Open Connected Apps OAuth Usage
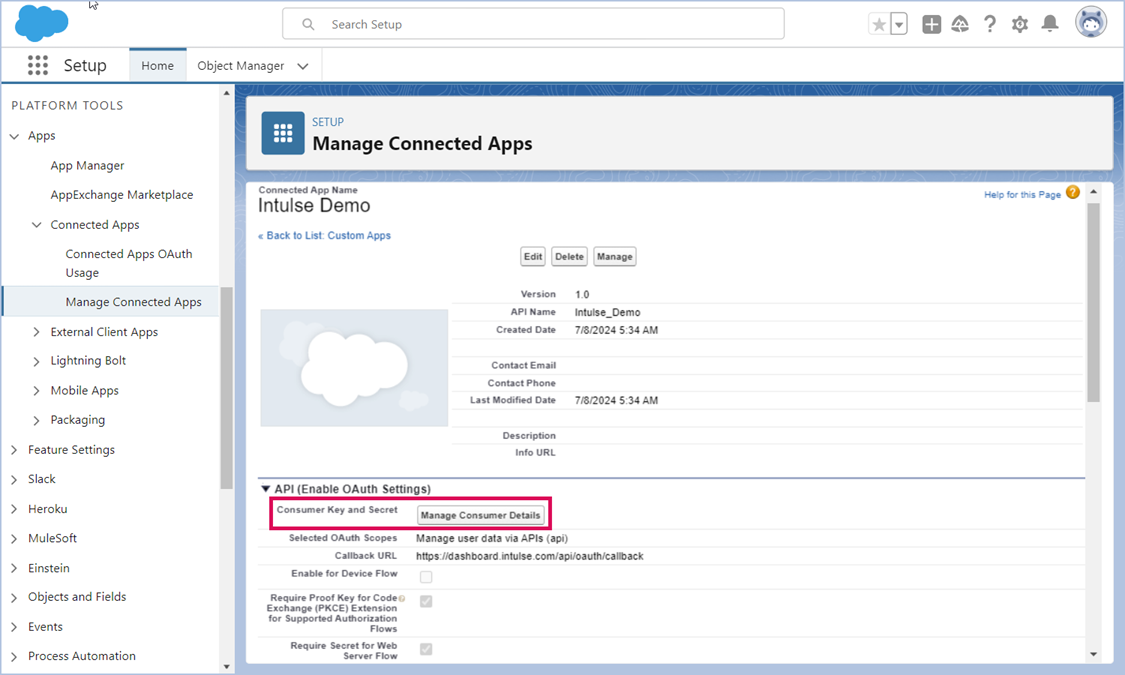The width and height of the screenshot is (1125, 675). [128, 263]
